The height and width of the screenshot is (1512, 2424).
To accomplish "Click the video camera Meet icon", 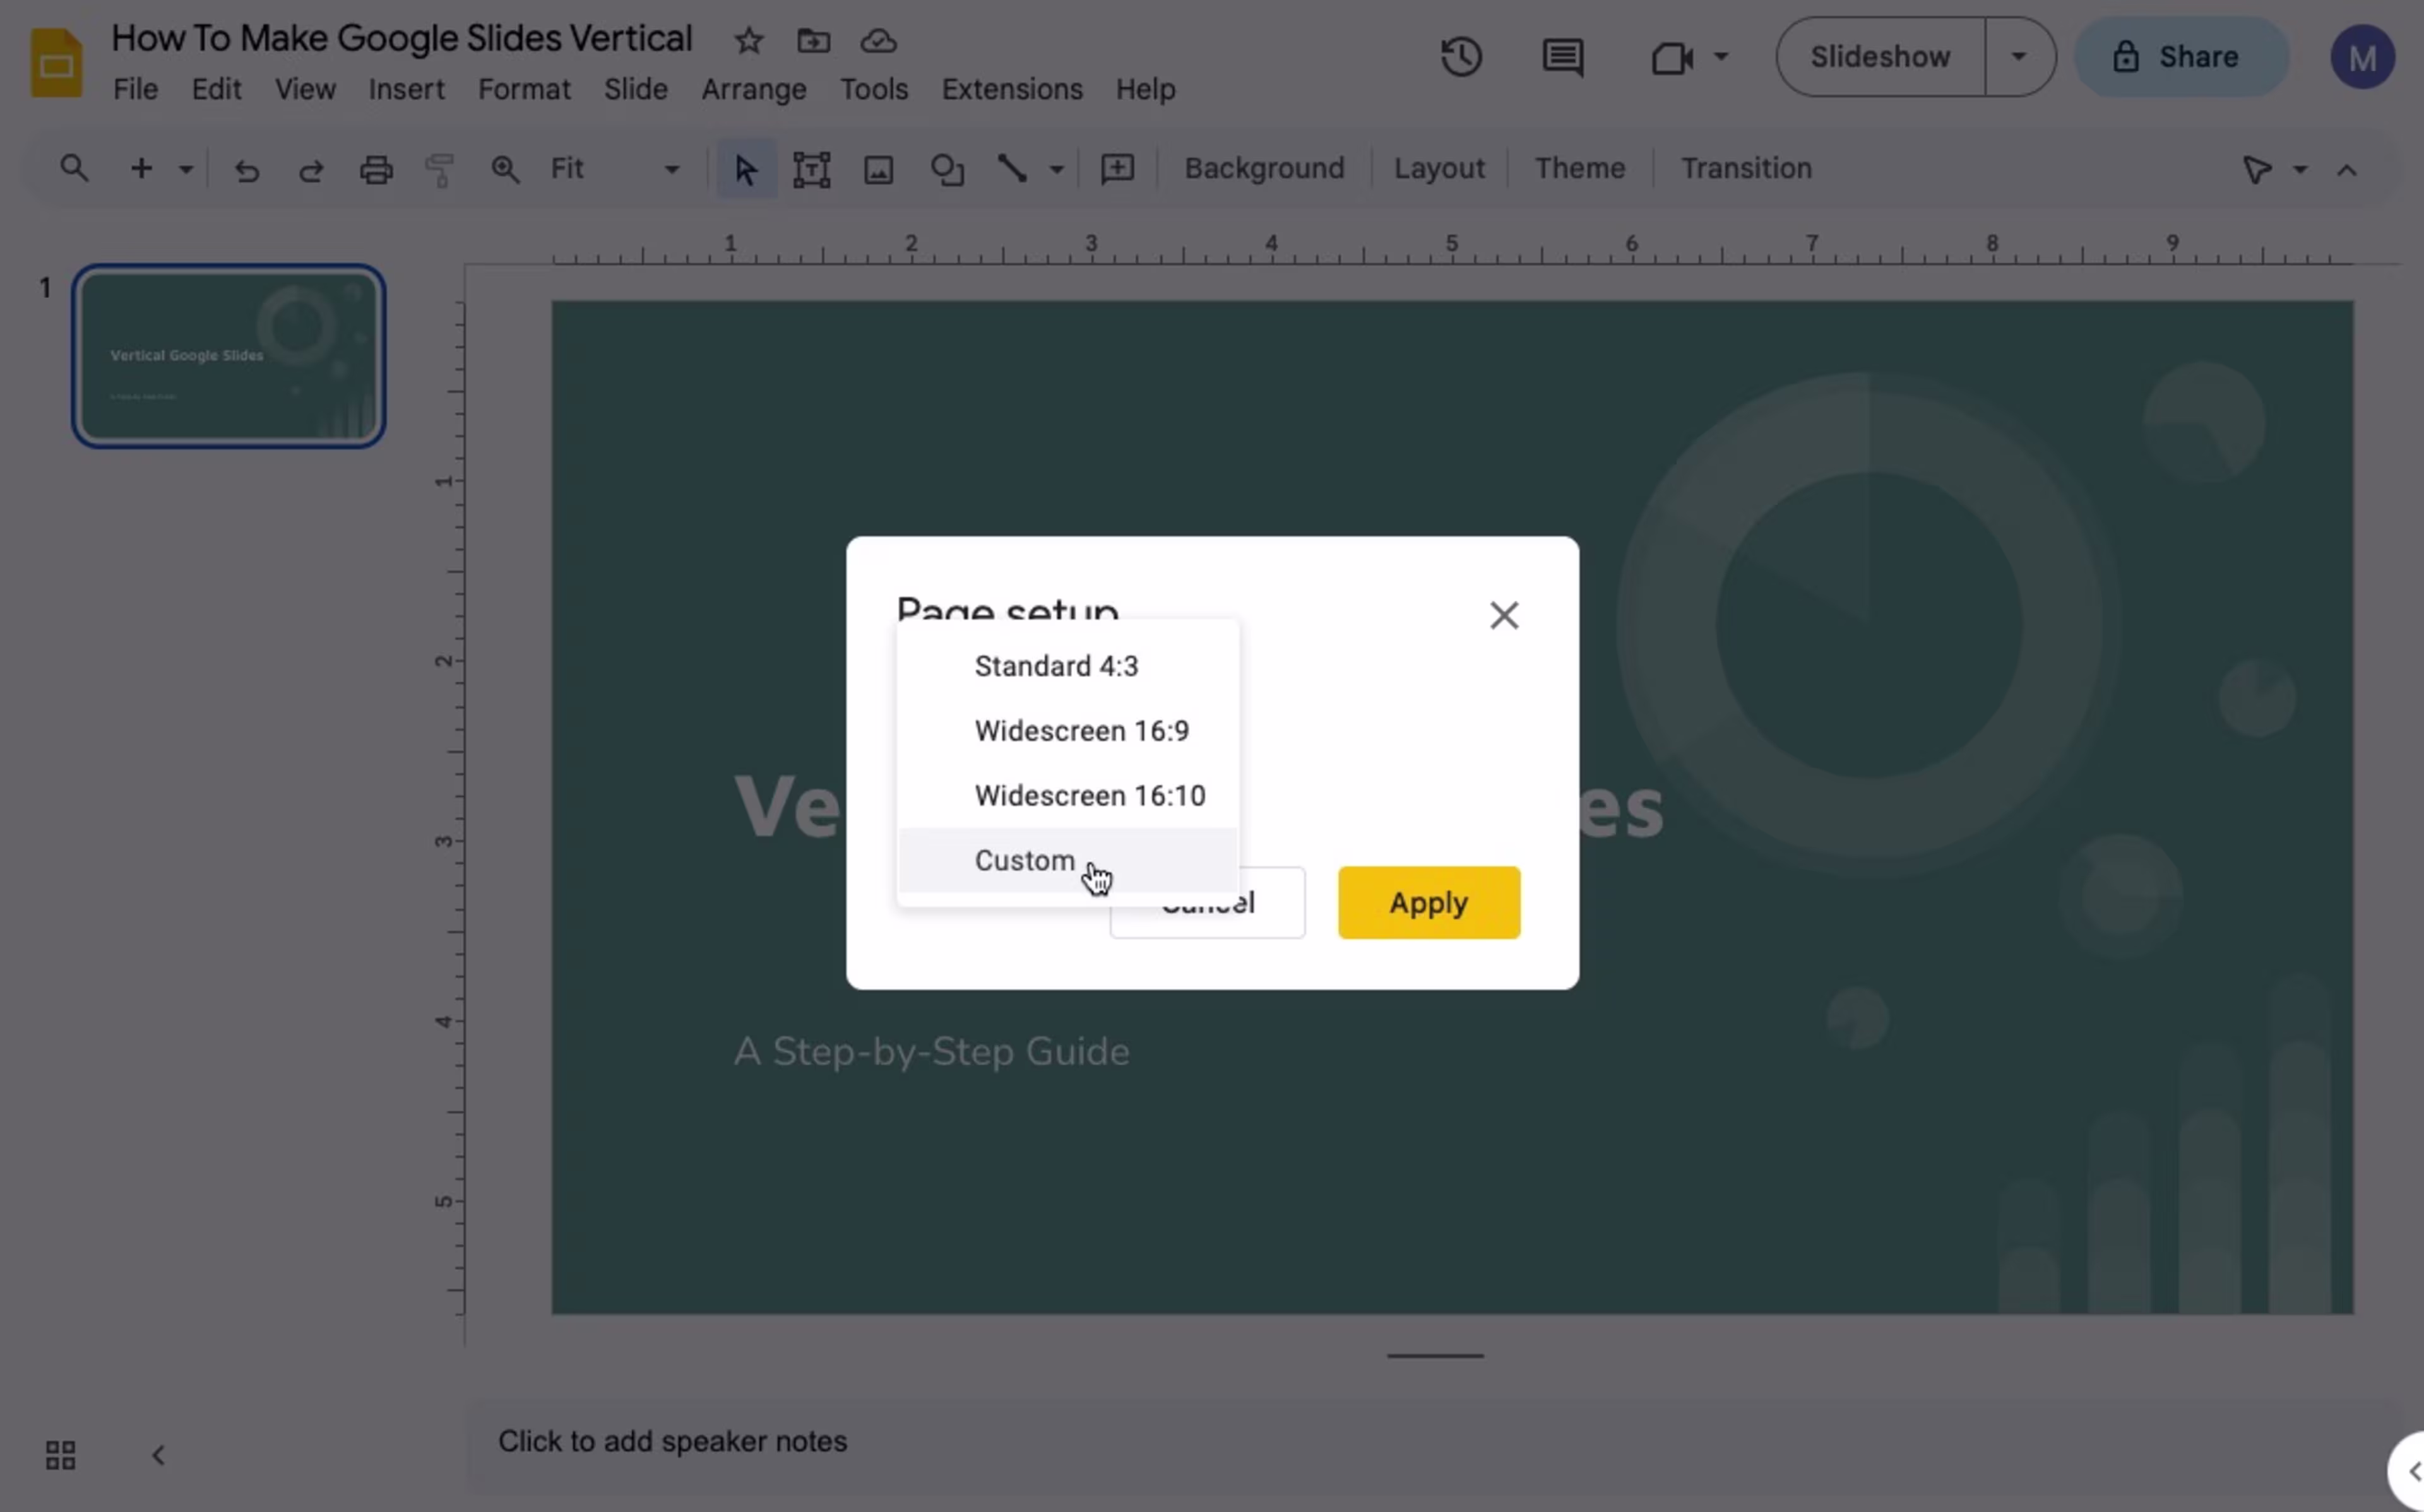I will coord(1671,57).
